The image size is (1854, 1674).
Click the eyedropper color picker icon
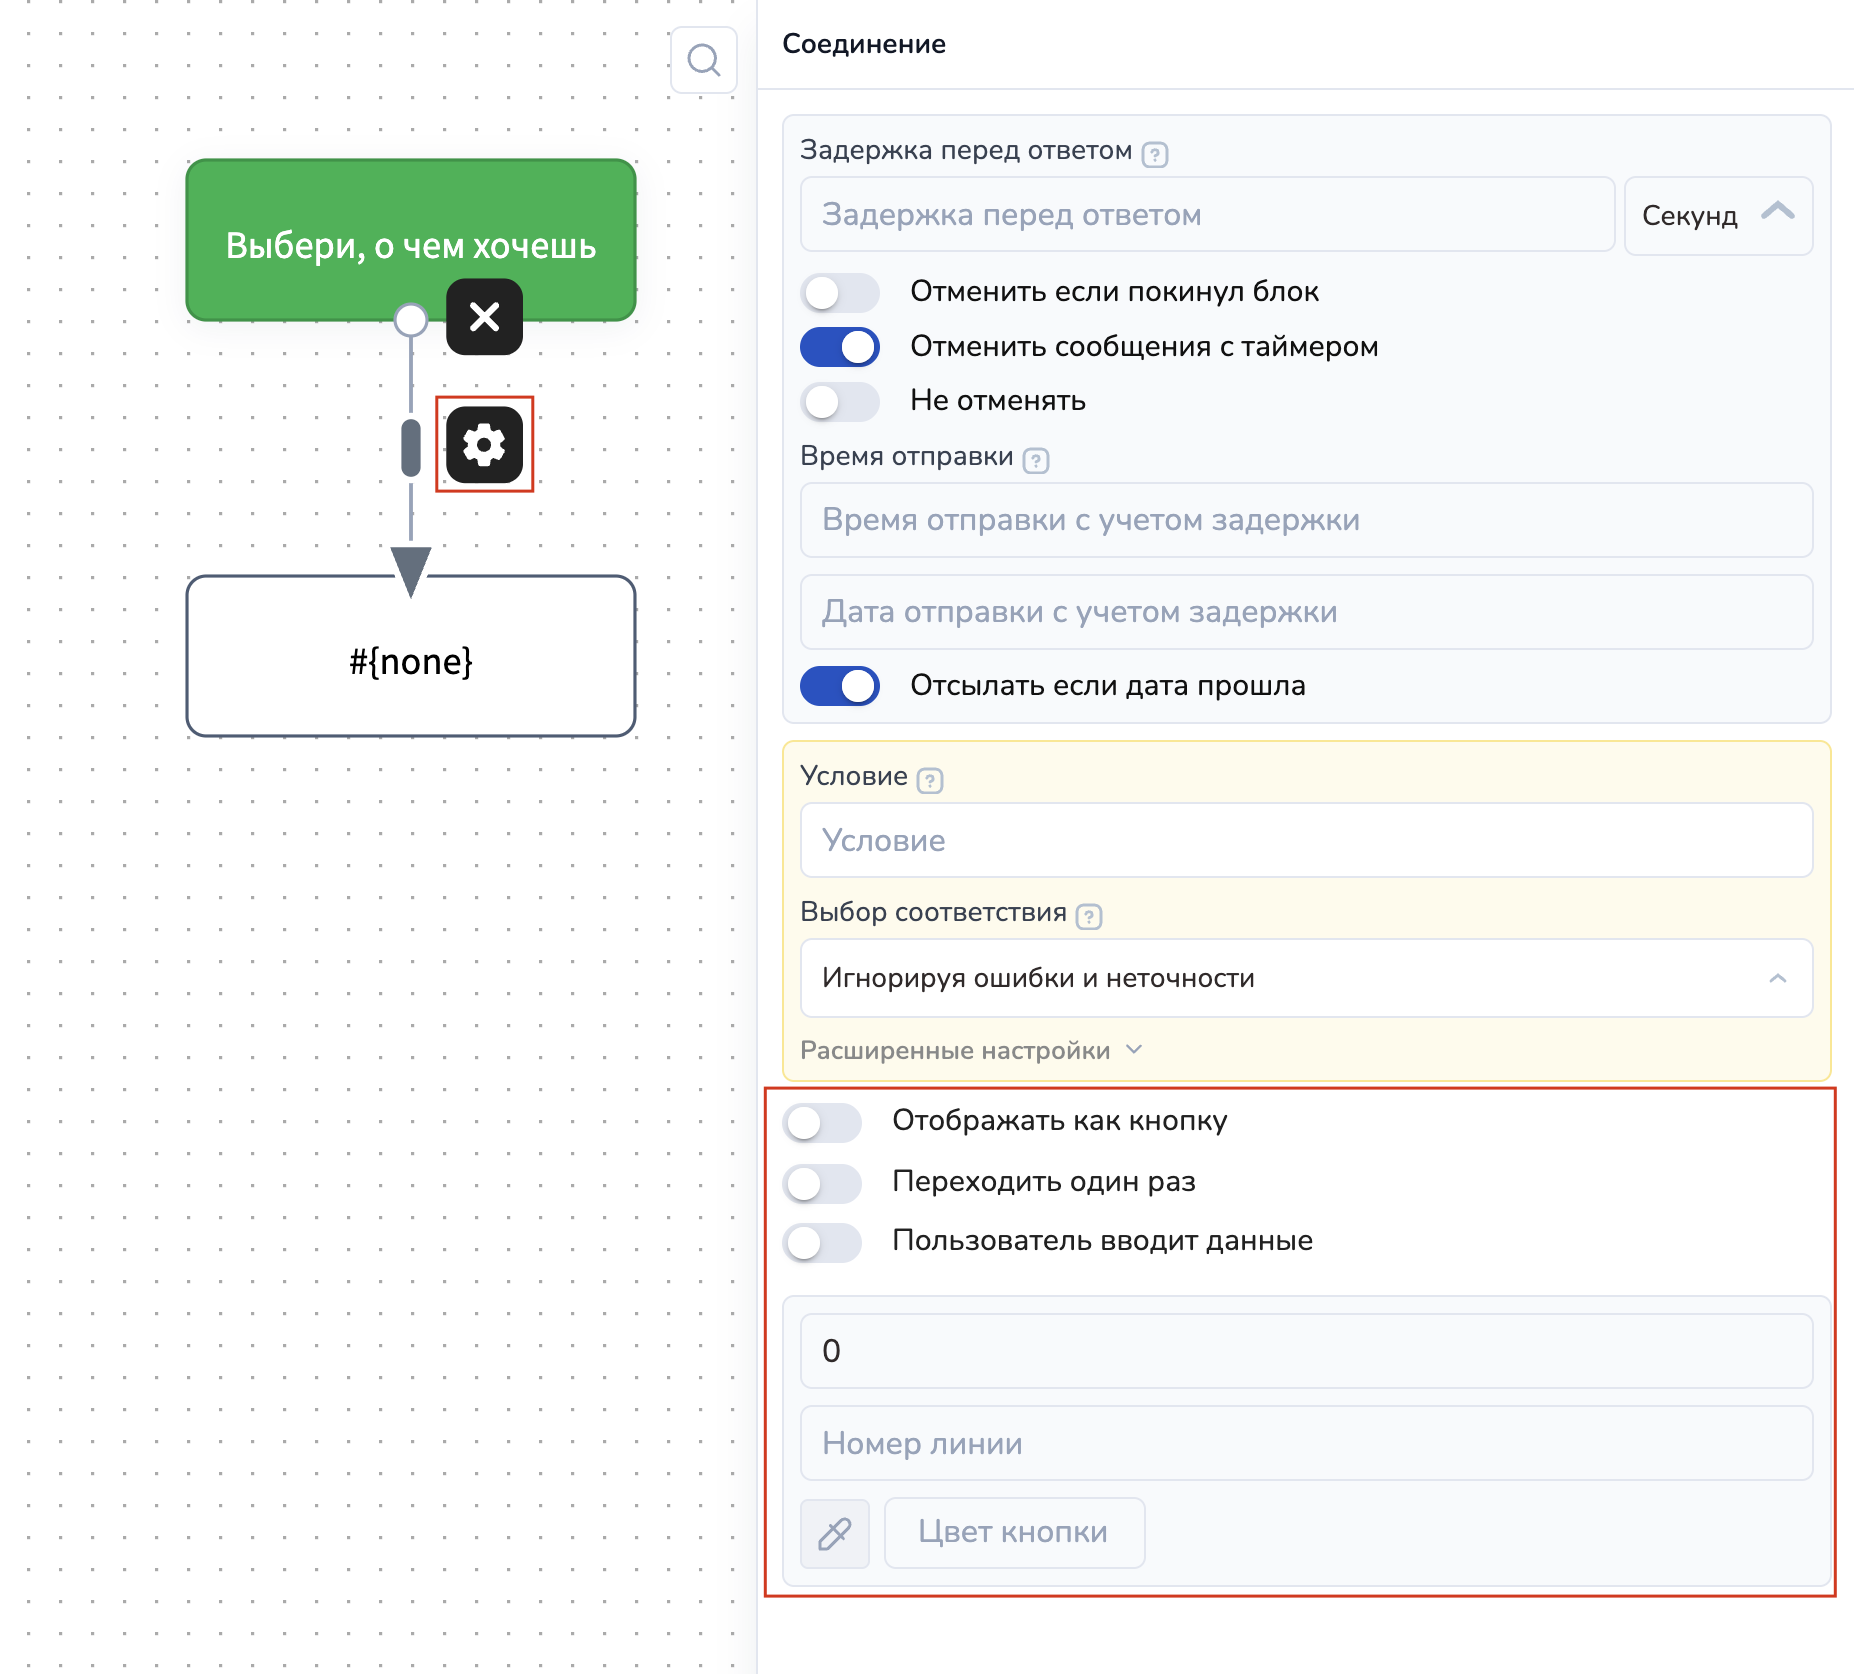[x=834, y=1532]
